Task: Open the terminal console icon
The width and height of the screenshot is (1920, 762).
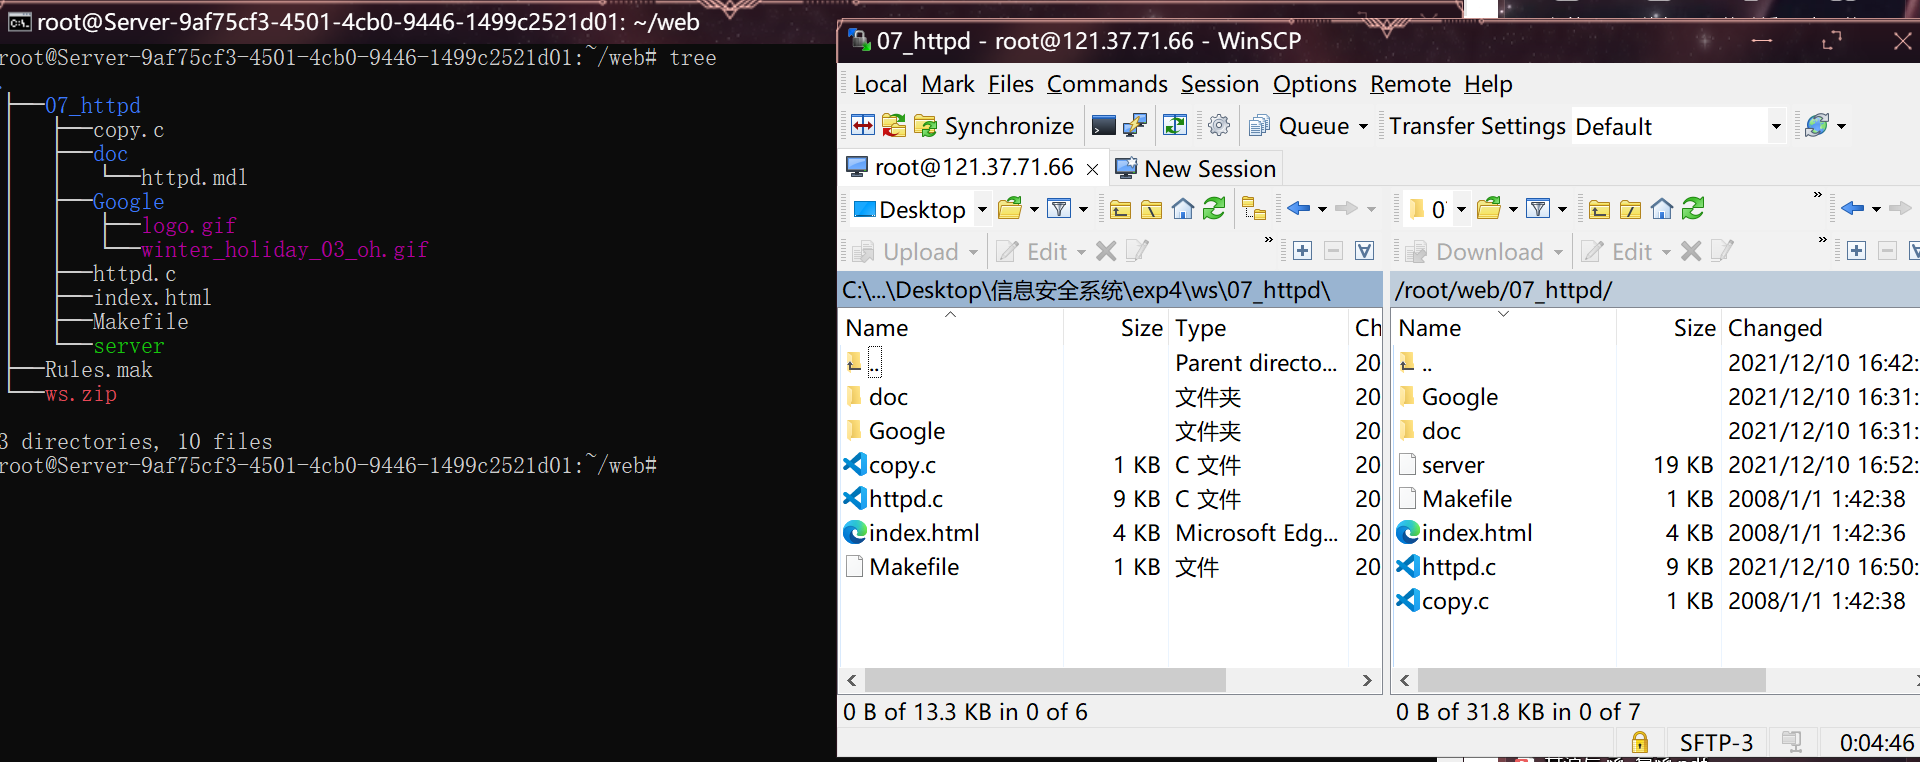Action: click(x=1103, y=125)
